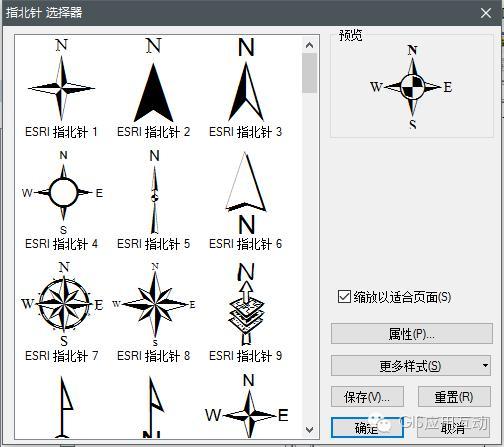Choose the ESRI 指北针 6 outlined arrow
Screen dimensions: 504x447
coord(246,192)
